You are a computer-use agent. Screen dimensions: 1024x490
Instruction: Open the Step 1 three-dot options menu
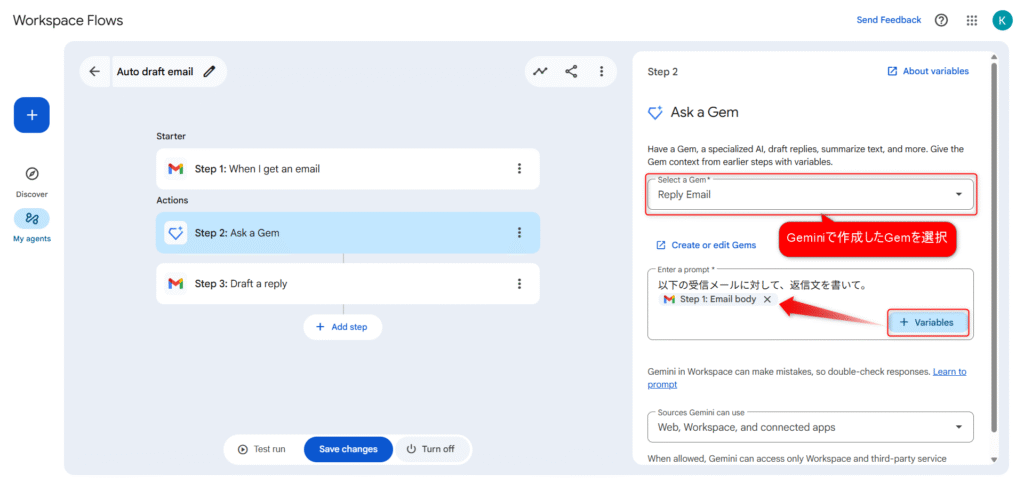[519, 169]
